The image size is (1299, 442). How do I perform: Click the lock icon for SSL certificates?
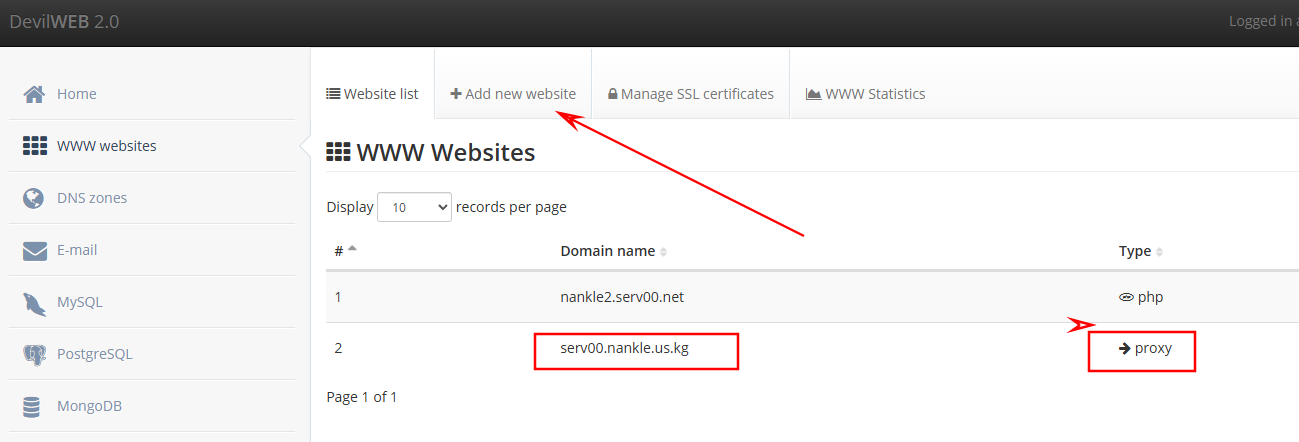coord(612,94)
